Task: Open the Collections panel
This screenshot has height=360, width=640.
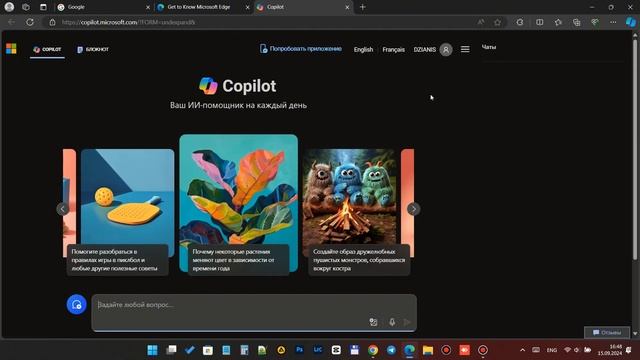Action: 576,22
